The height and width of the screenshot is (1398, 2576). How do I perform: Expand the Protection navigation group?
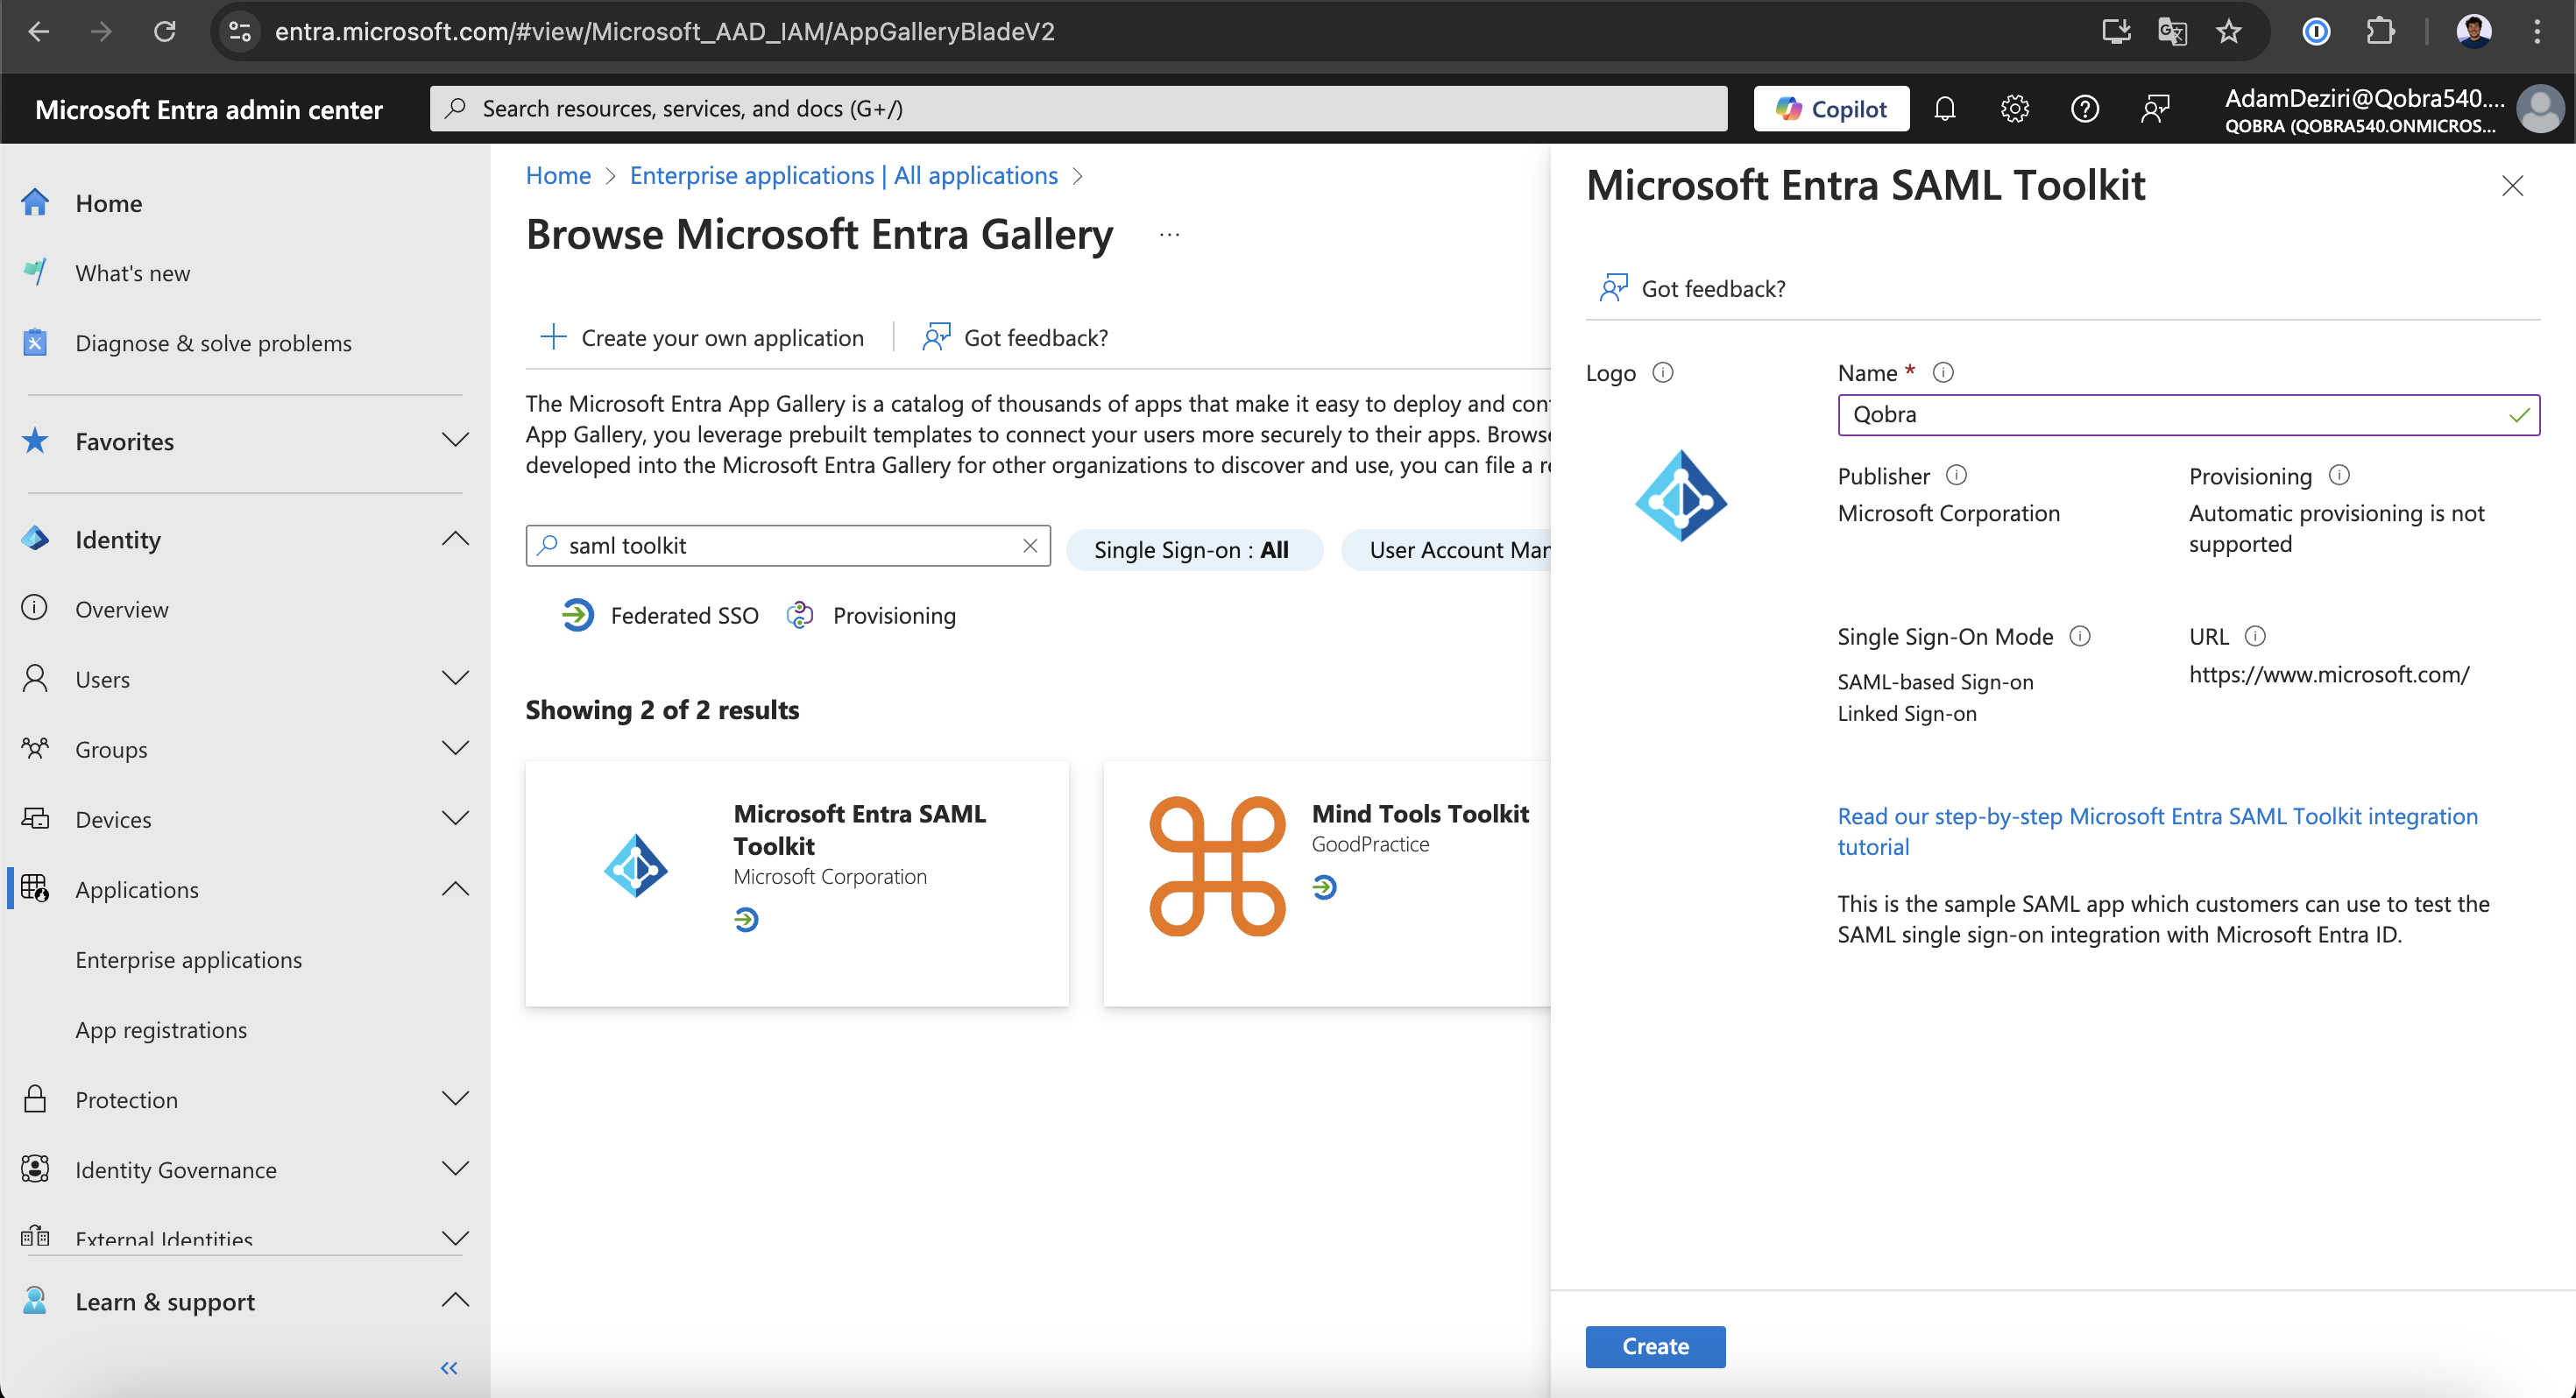coord(455,1099)
